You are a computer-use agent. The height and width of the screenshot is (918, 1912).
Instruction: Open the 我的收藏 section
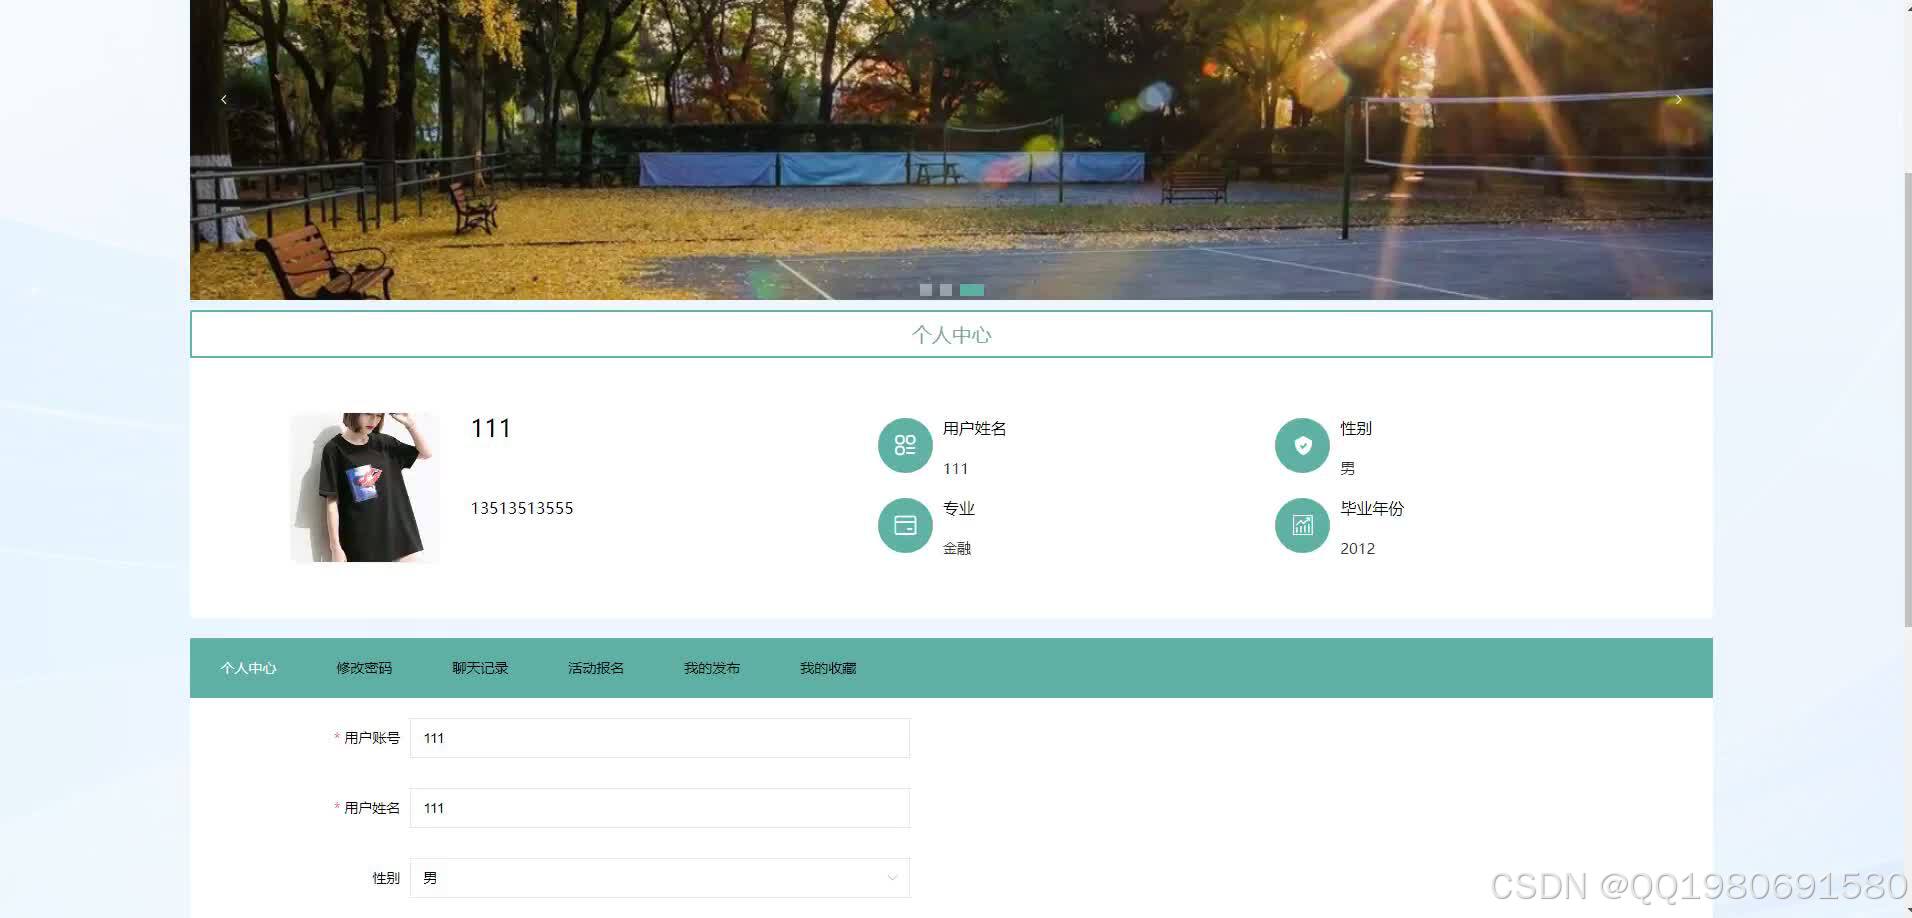[x=828, y=667]
